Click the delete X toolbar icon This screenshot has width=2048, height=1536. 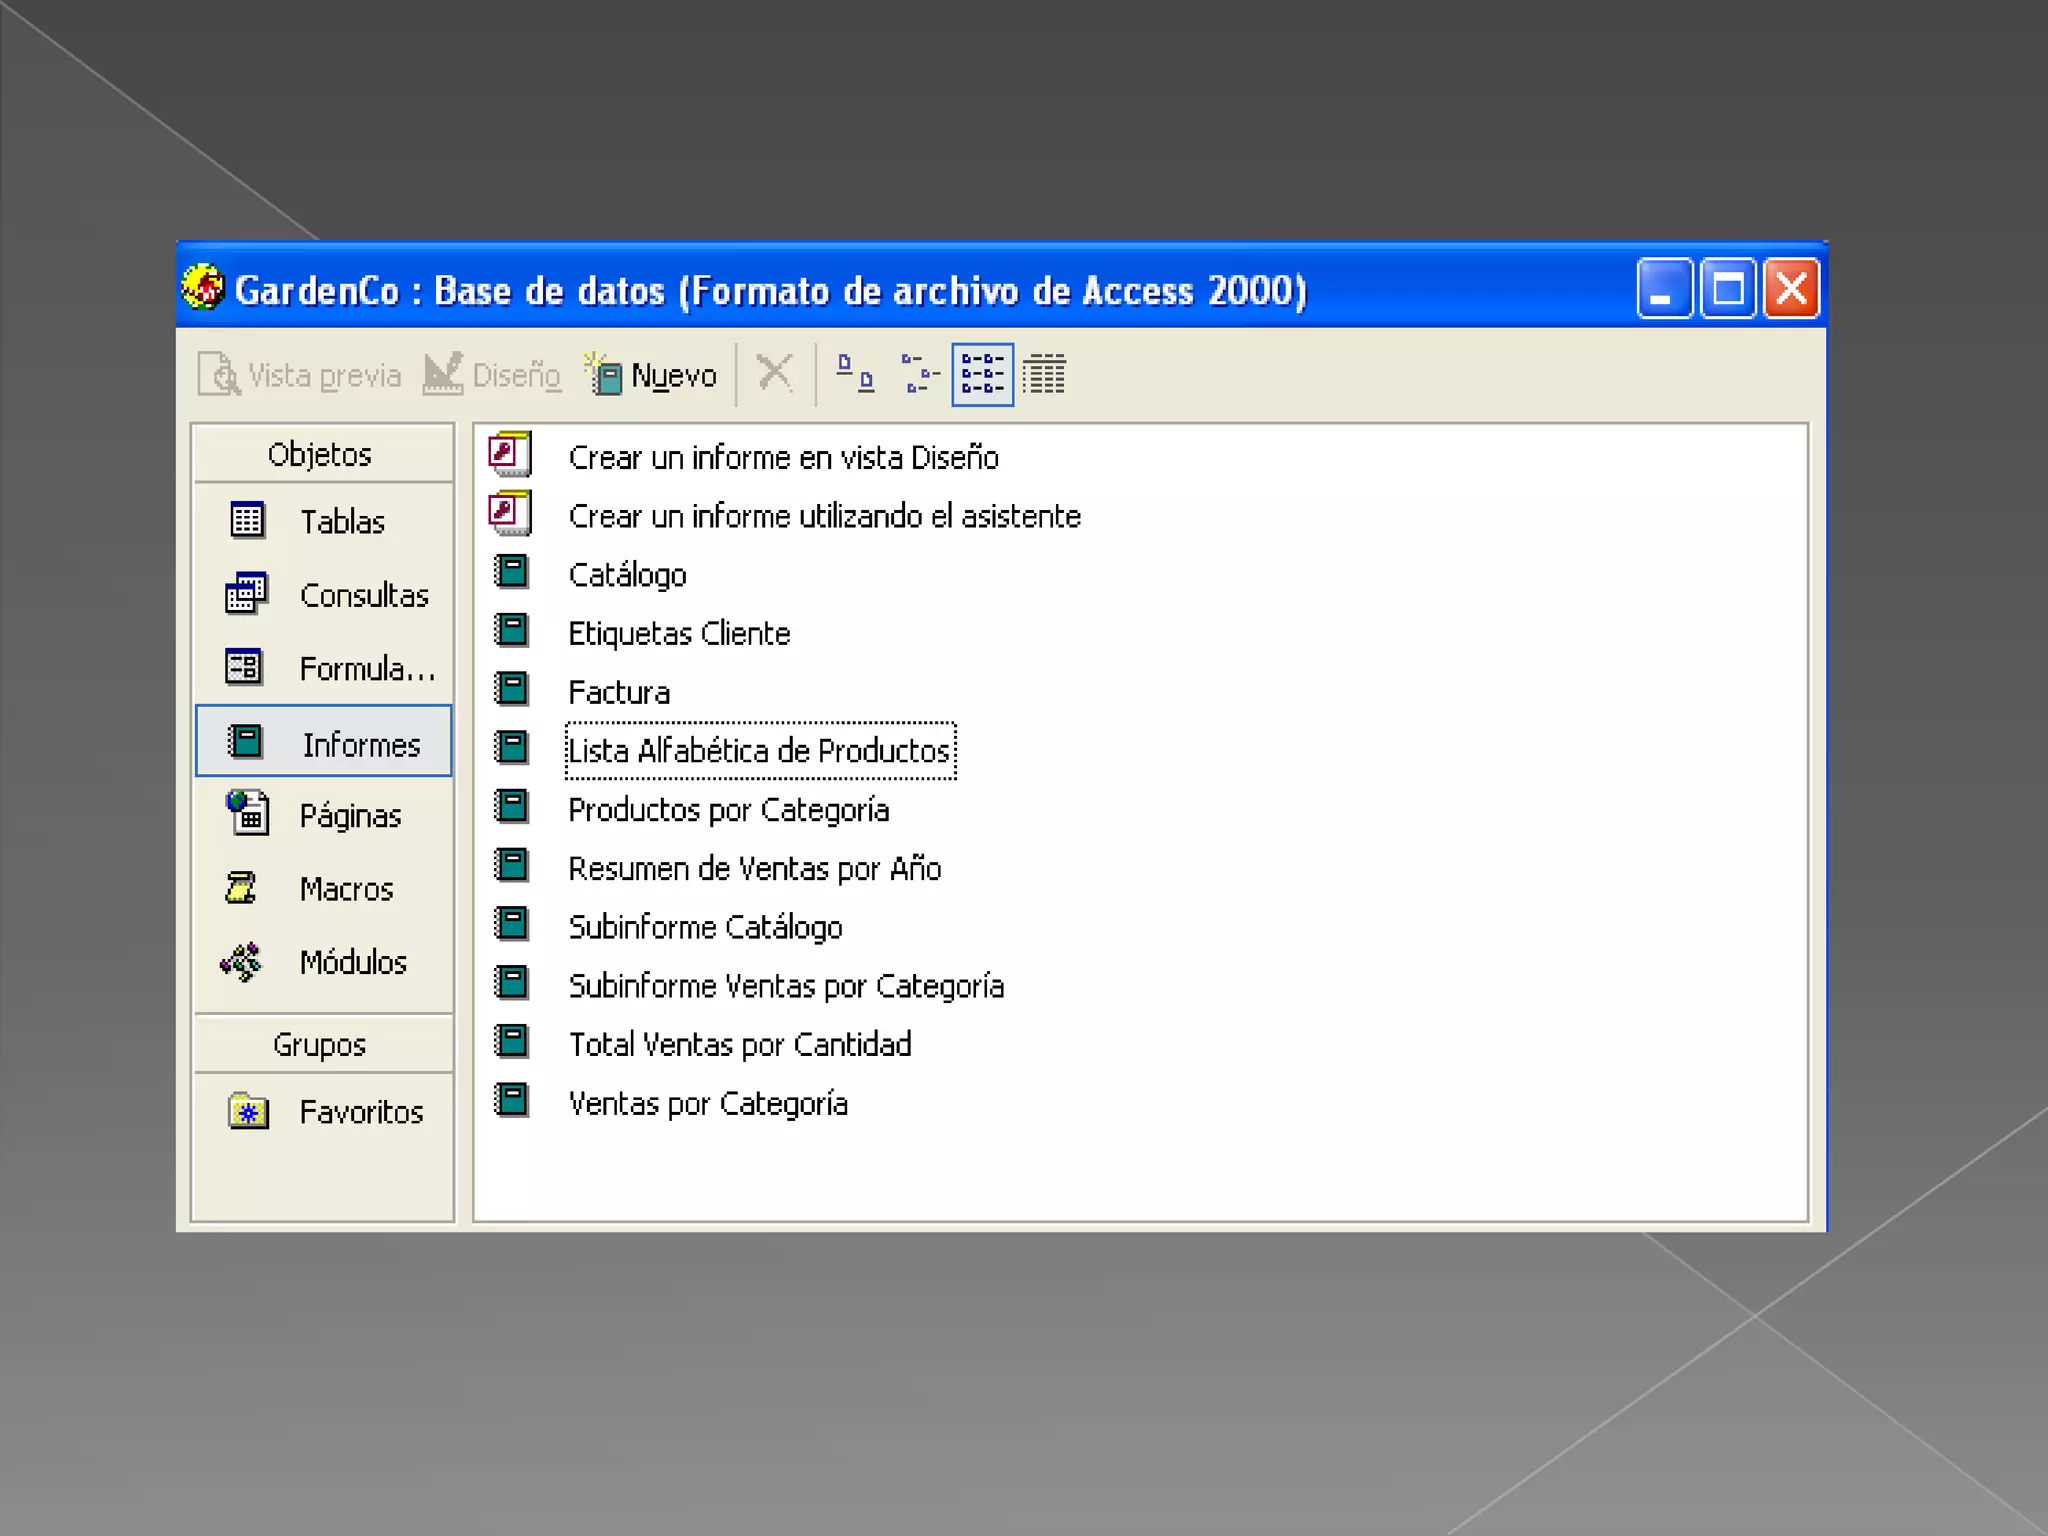tap(775, 374)
